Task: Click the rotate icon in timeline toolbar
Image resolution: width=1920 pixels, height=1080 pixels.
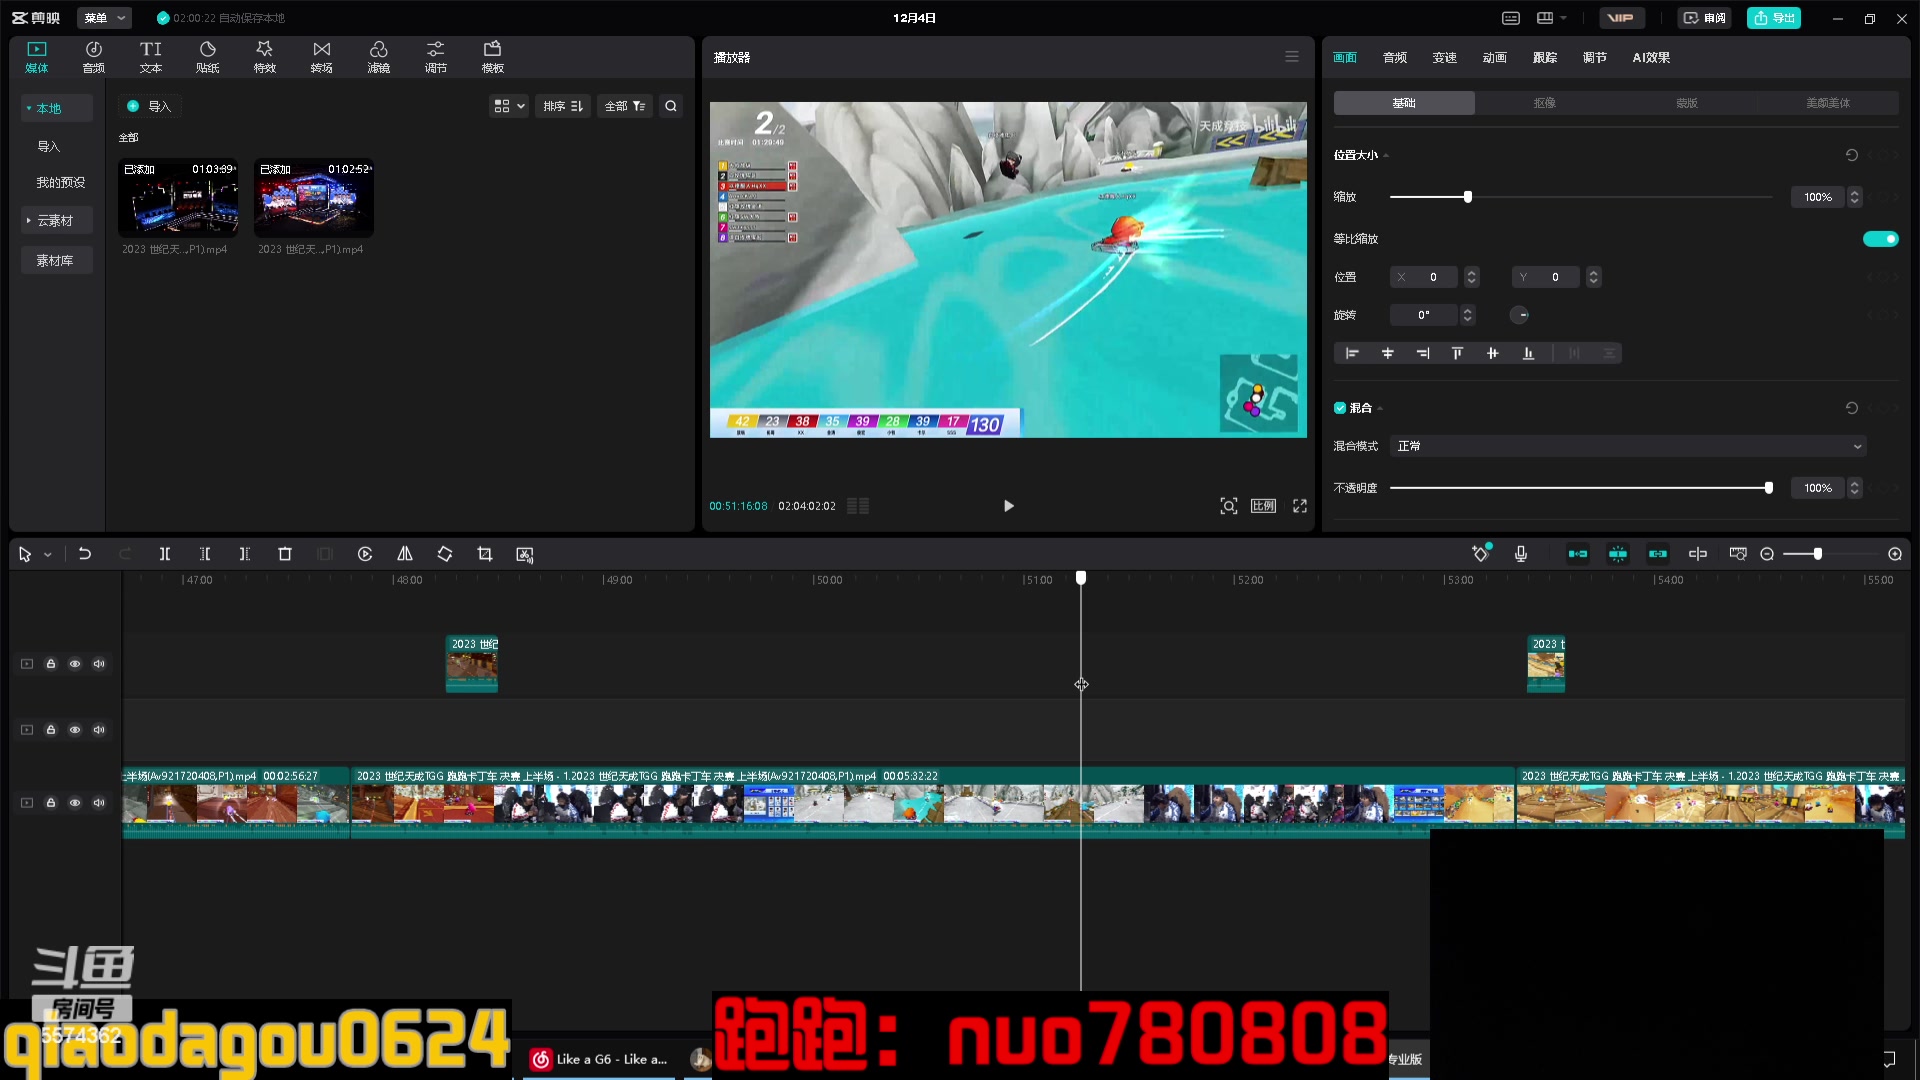Action: (445, 554)
